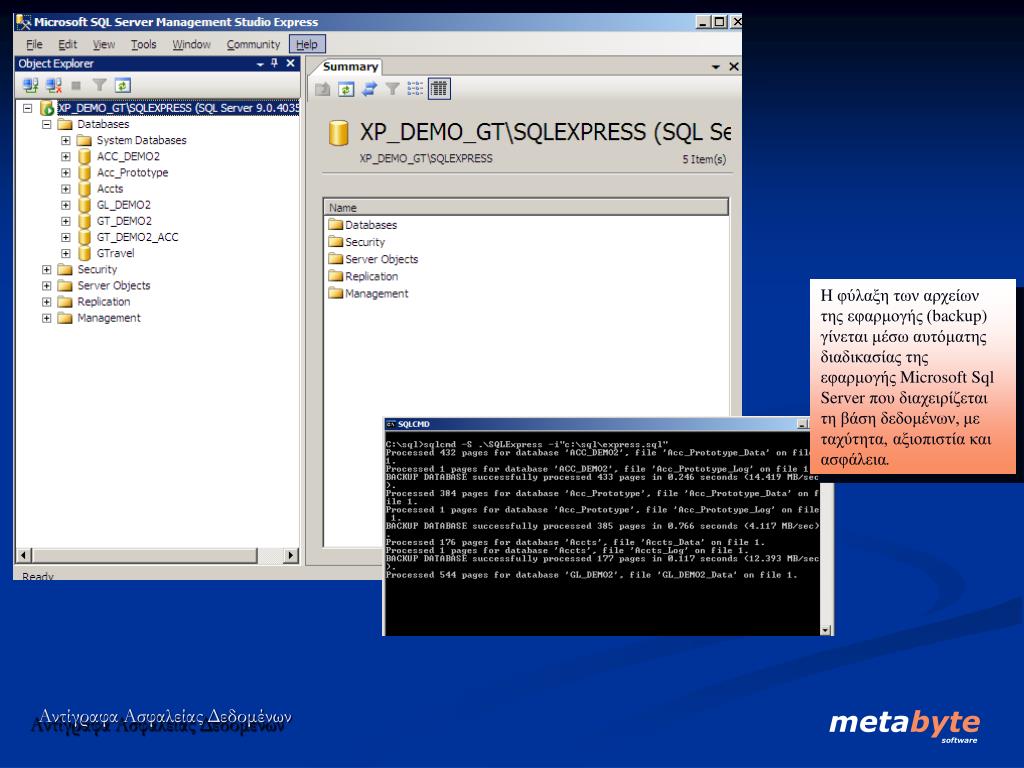This screenshot has width=1024, height=768.
Task: Click the Refresh icon in Object Explorer toolbar
Action: [123, 85]
